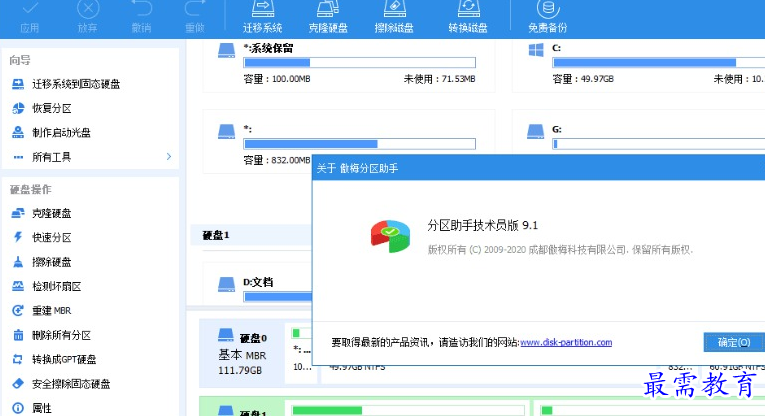Open the 擦除磁盘 toolbar tool
765x416 pixels.
pos(394,17)
